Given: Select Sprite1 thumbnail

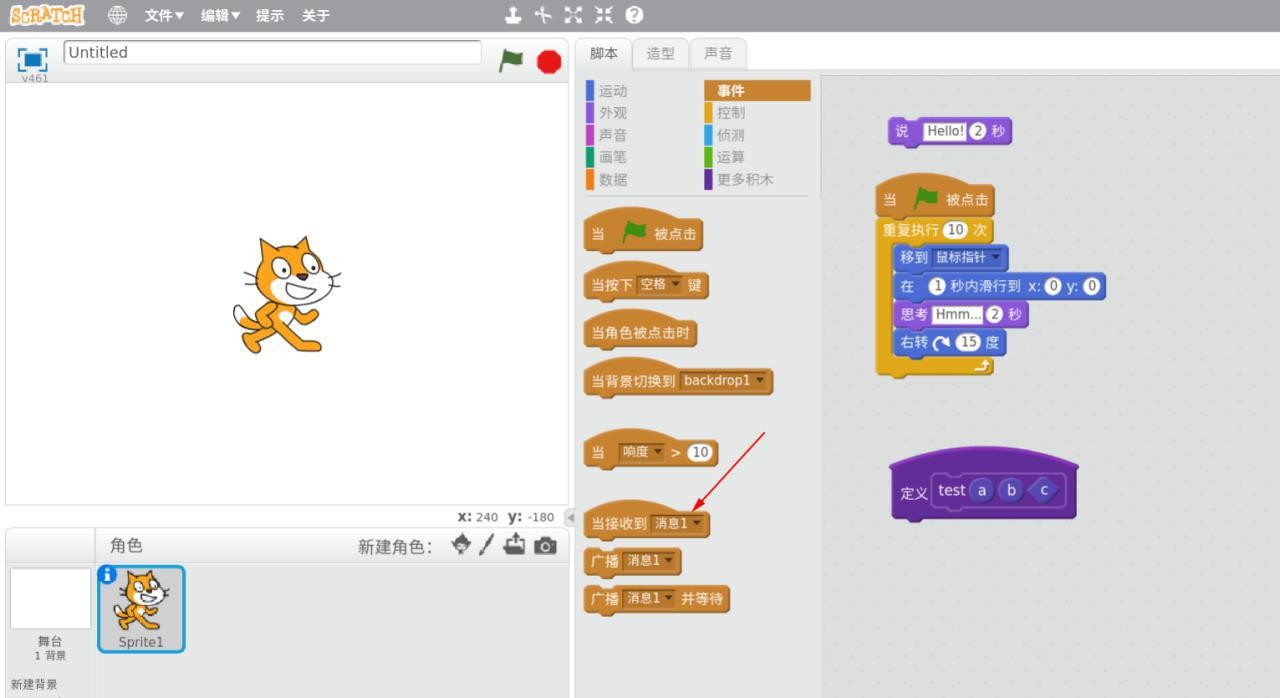Looking at the screenshot, I should click(141, 609).
